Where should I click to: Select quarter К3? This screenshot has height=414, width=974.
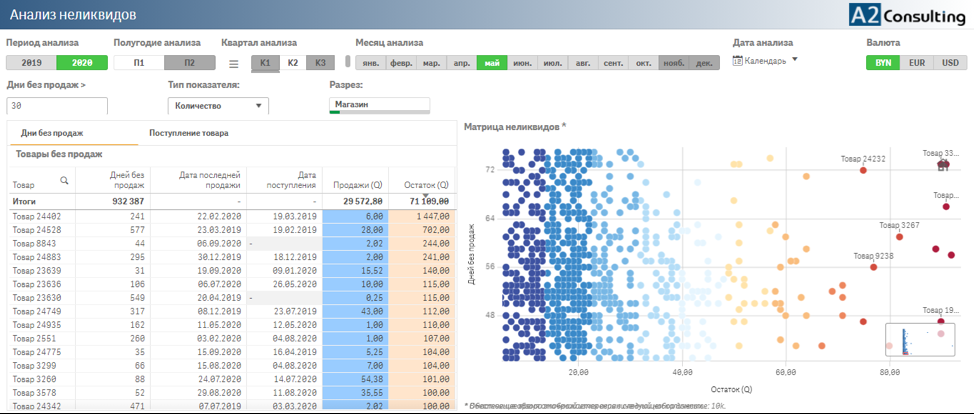[321, 63]
